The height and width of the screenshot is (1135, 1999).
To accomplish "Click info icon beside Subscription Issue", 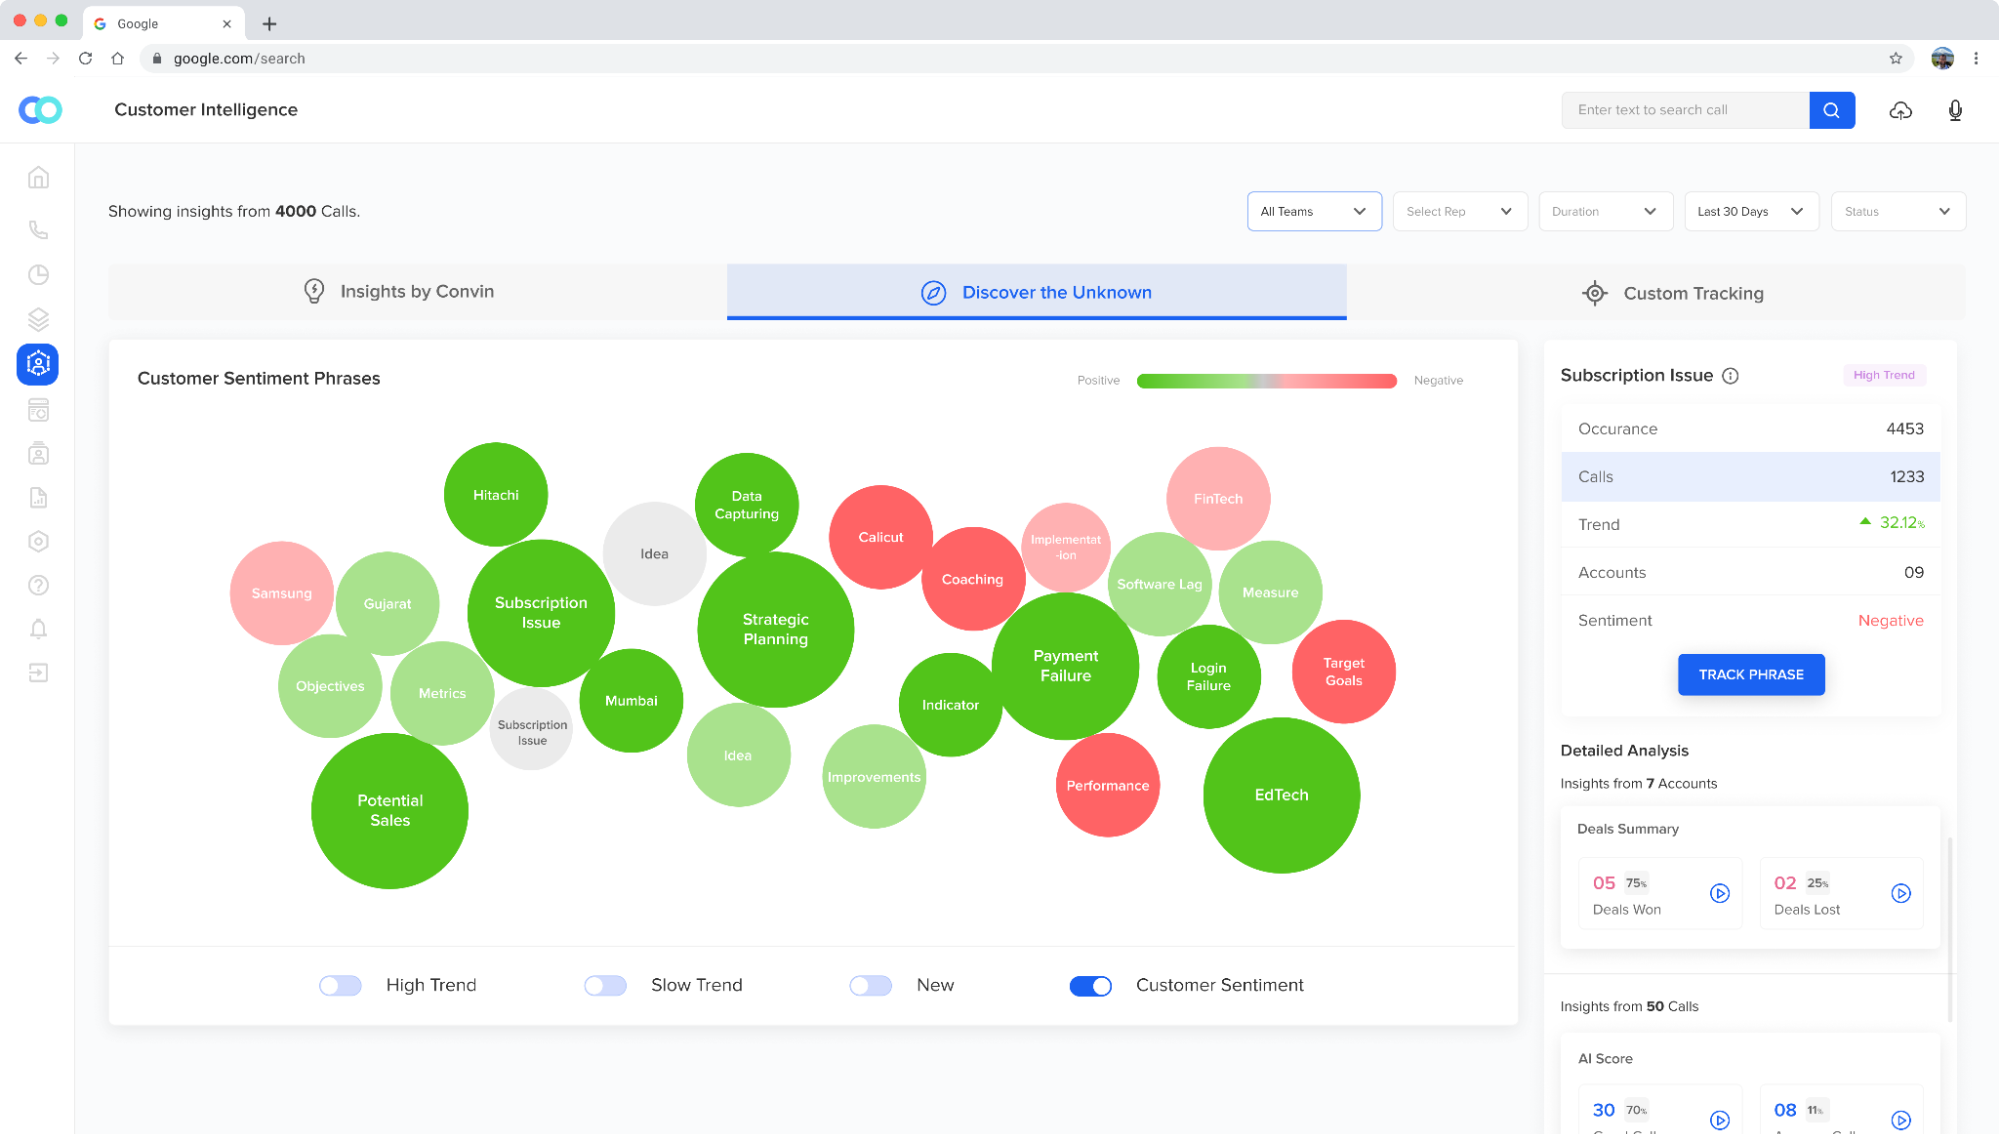I will point(1730,376).
